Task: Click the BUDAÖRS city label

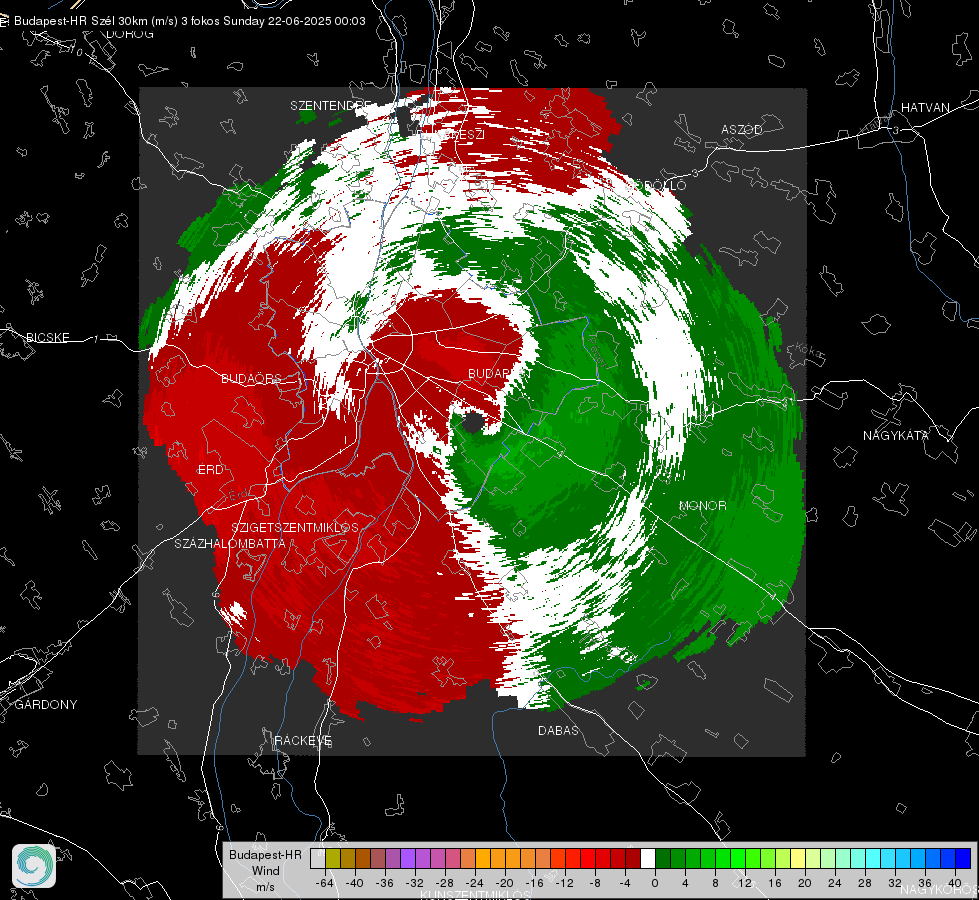Action: point(252,378)
